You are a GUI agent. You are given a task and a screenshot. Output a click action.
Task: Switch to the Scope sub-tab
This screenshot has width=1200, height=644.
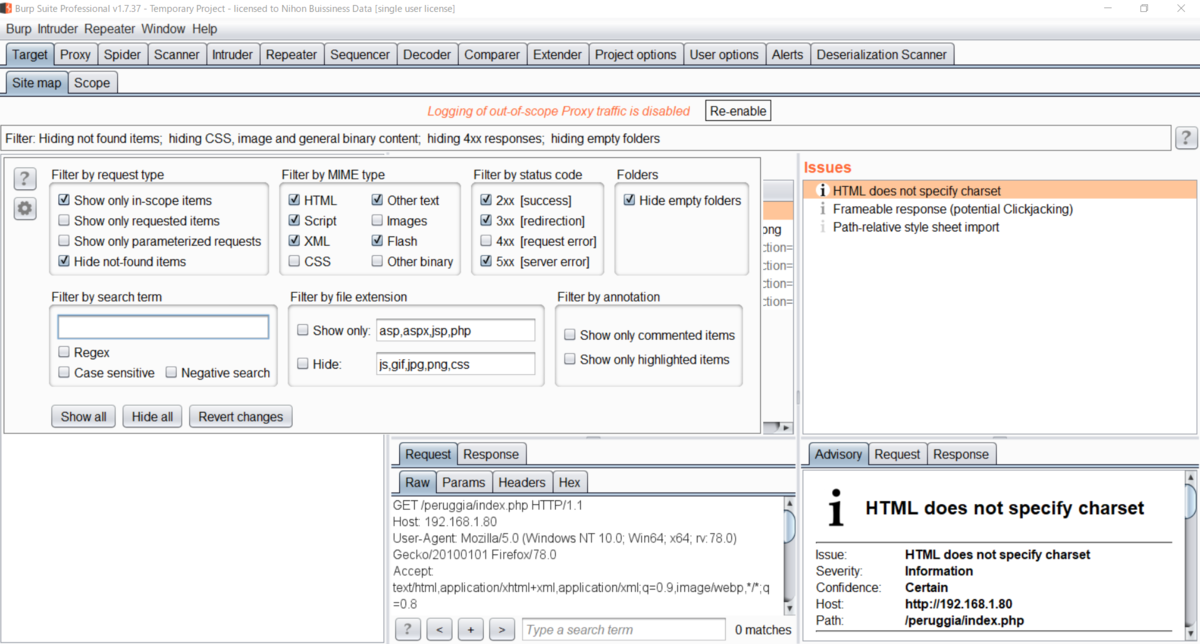point(92,83)
